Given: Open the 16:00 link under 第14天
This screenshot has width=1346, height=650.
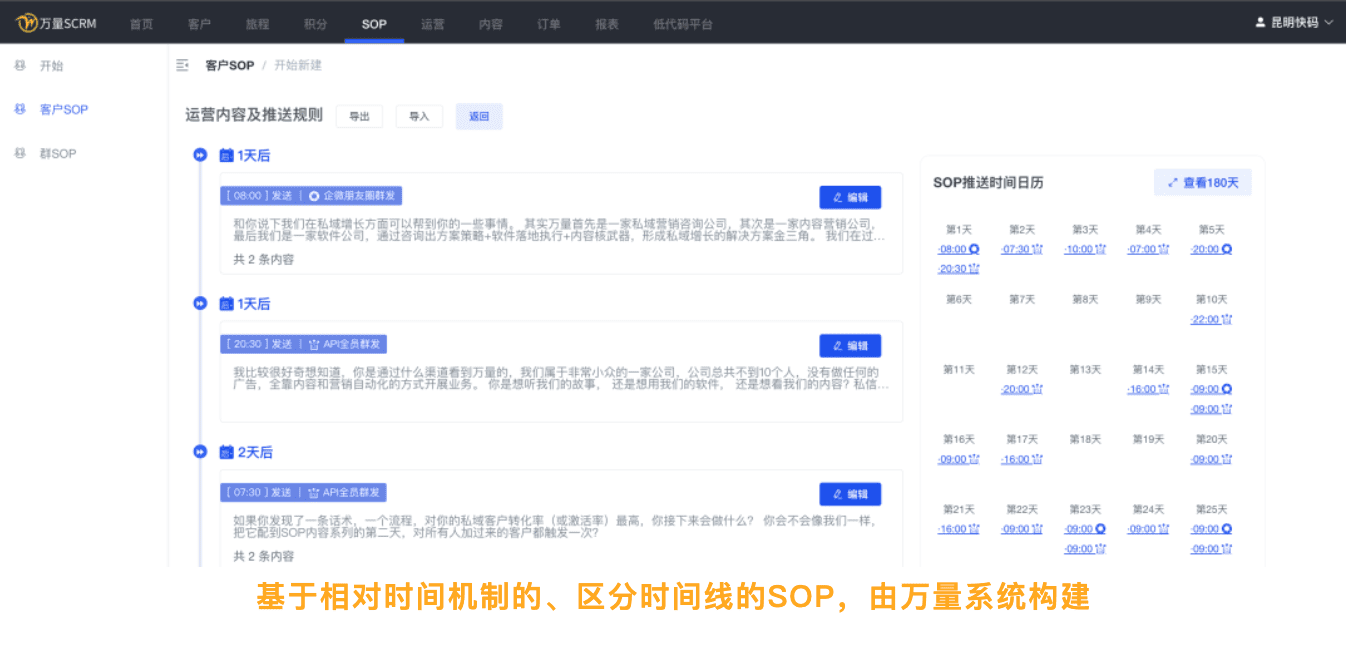Looking at the screenshot, I should [1148, 389].
